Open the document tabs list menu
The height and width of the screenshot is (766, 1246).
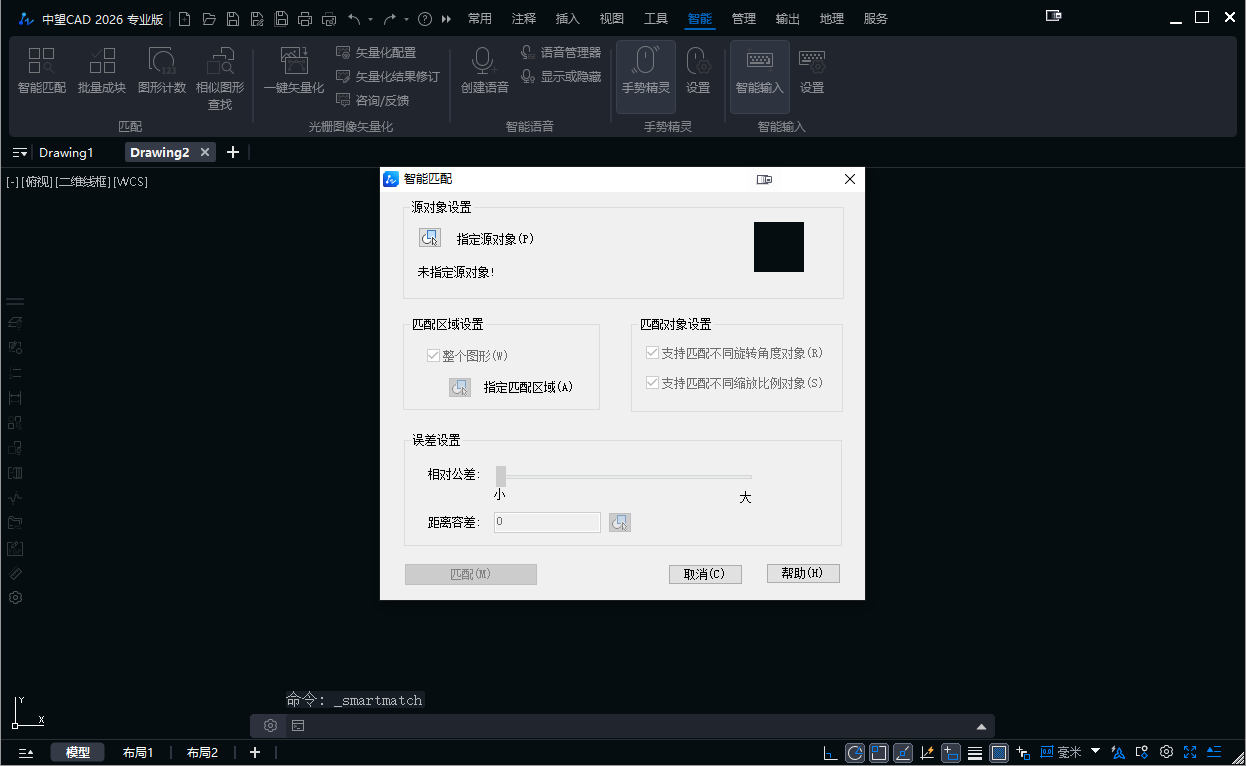20,152
